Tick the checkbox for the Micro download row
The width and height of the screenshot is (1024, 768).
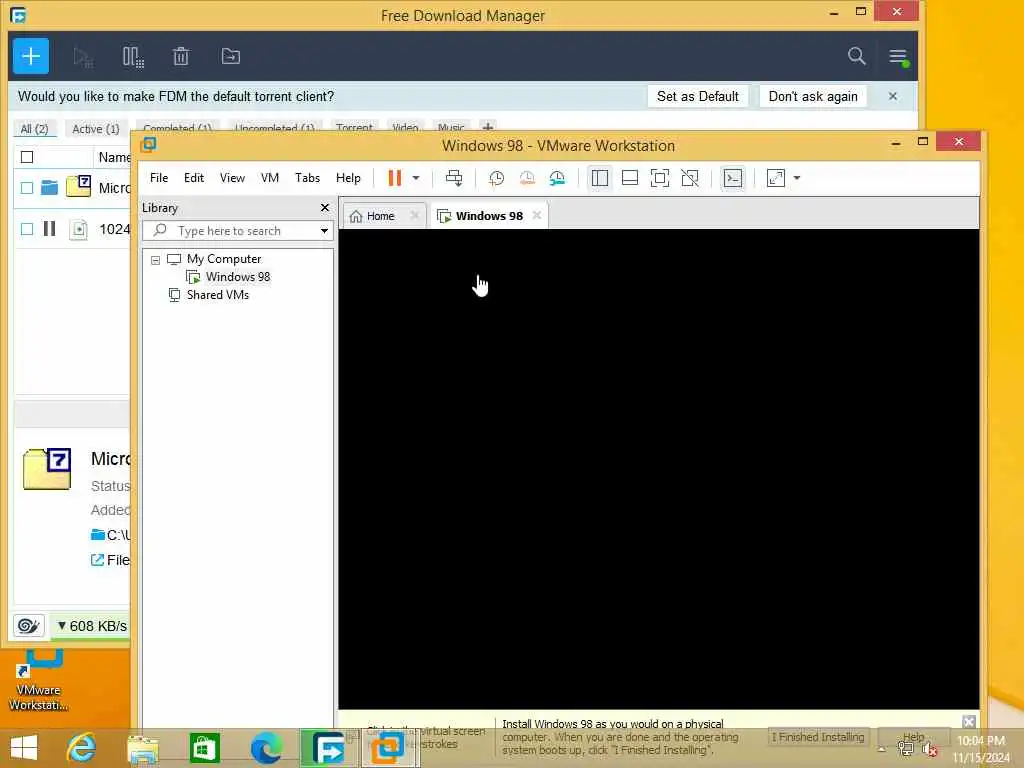[x=27, y=188]
